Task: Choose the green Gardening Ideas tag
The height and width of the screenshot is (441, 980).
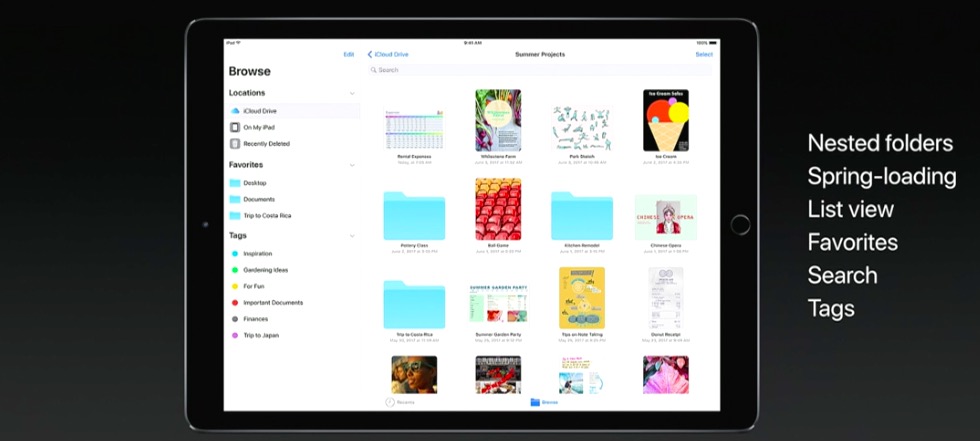Action: point(265,270)
